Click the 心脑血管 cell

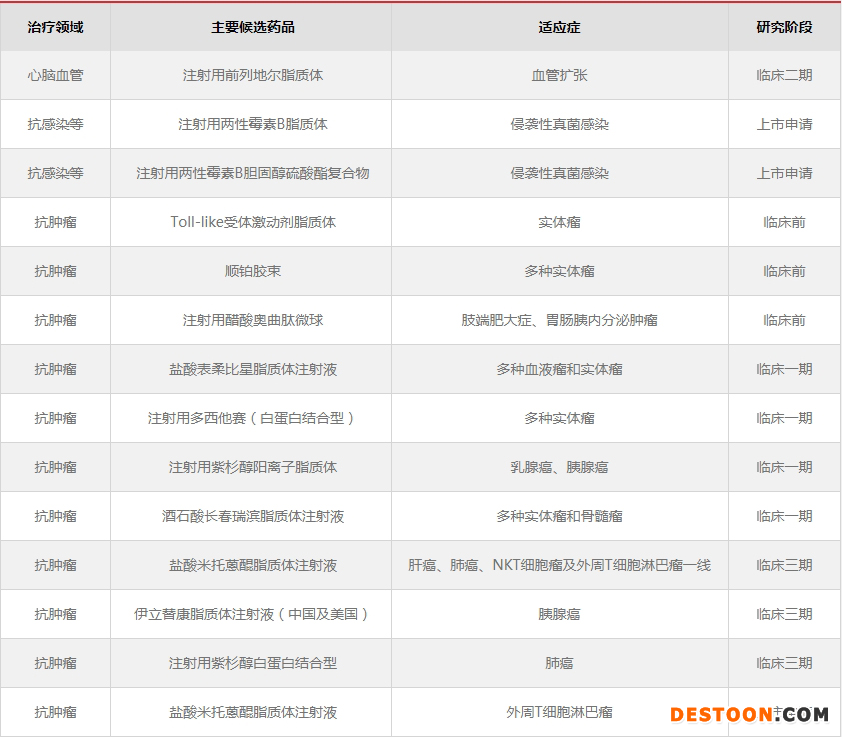tap(55, 75)
